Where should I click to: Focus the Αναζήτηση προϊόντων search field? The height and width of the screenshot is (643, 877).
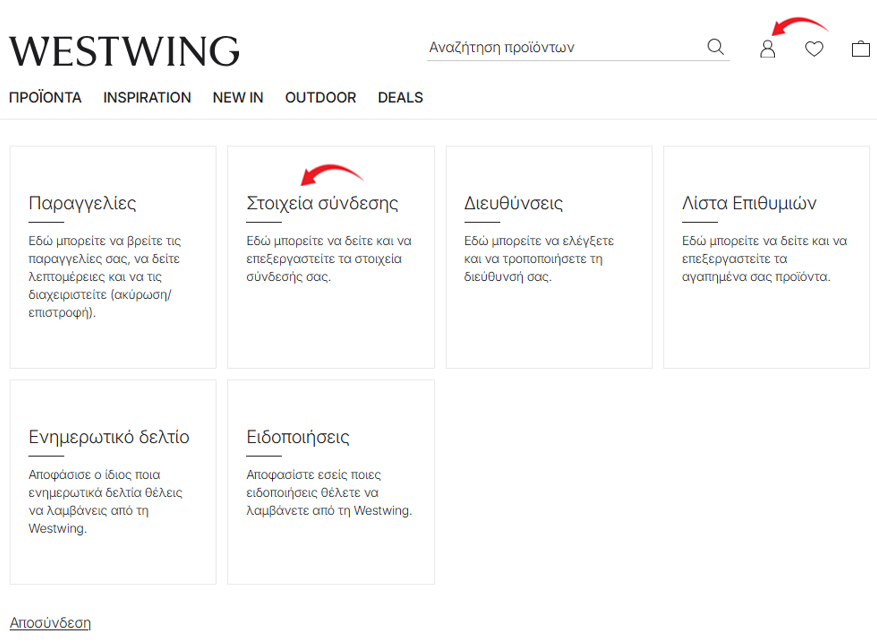[560, 47]
